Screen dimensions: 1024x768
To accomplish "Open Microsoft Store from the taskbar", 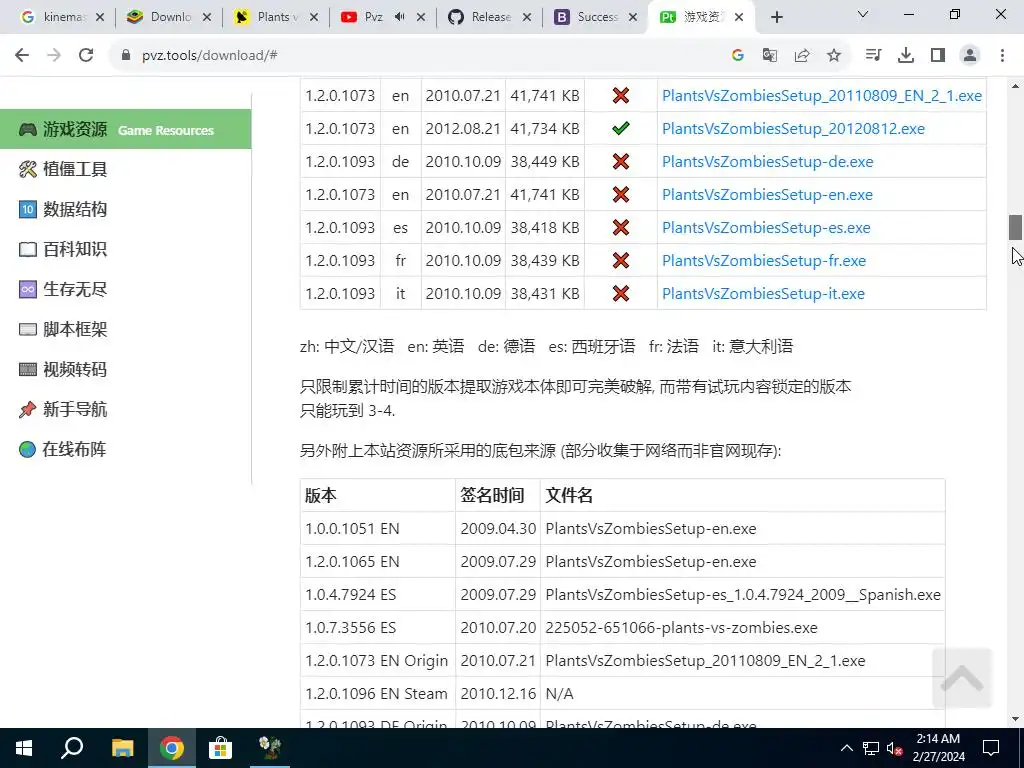I will pyautogui.click(x=220, y=748).
